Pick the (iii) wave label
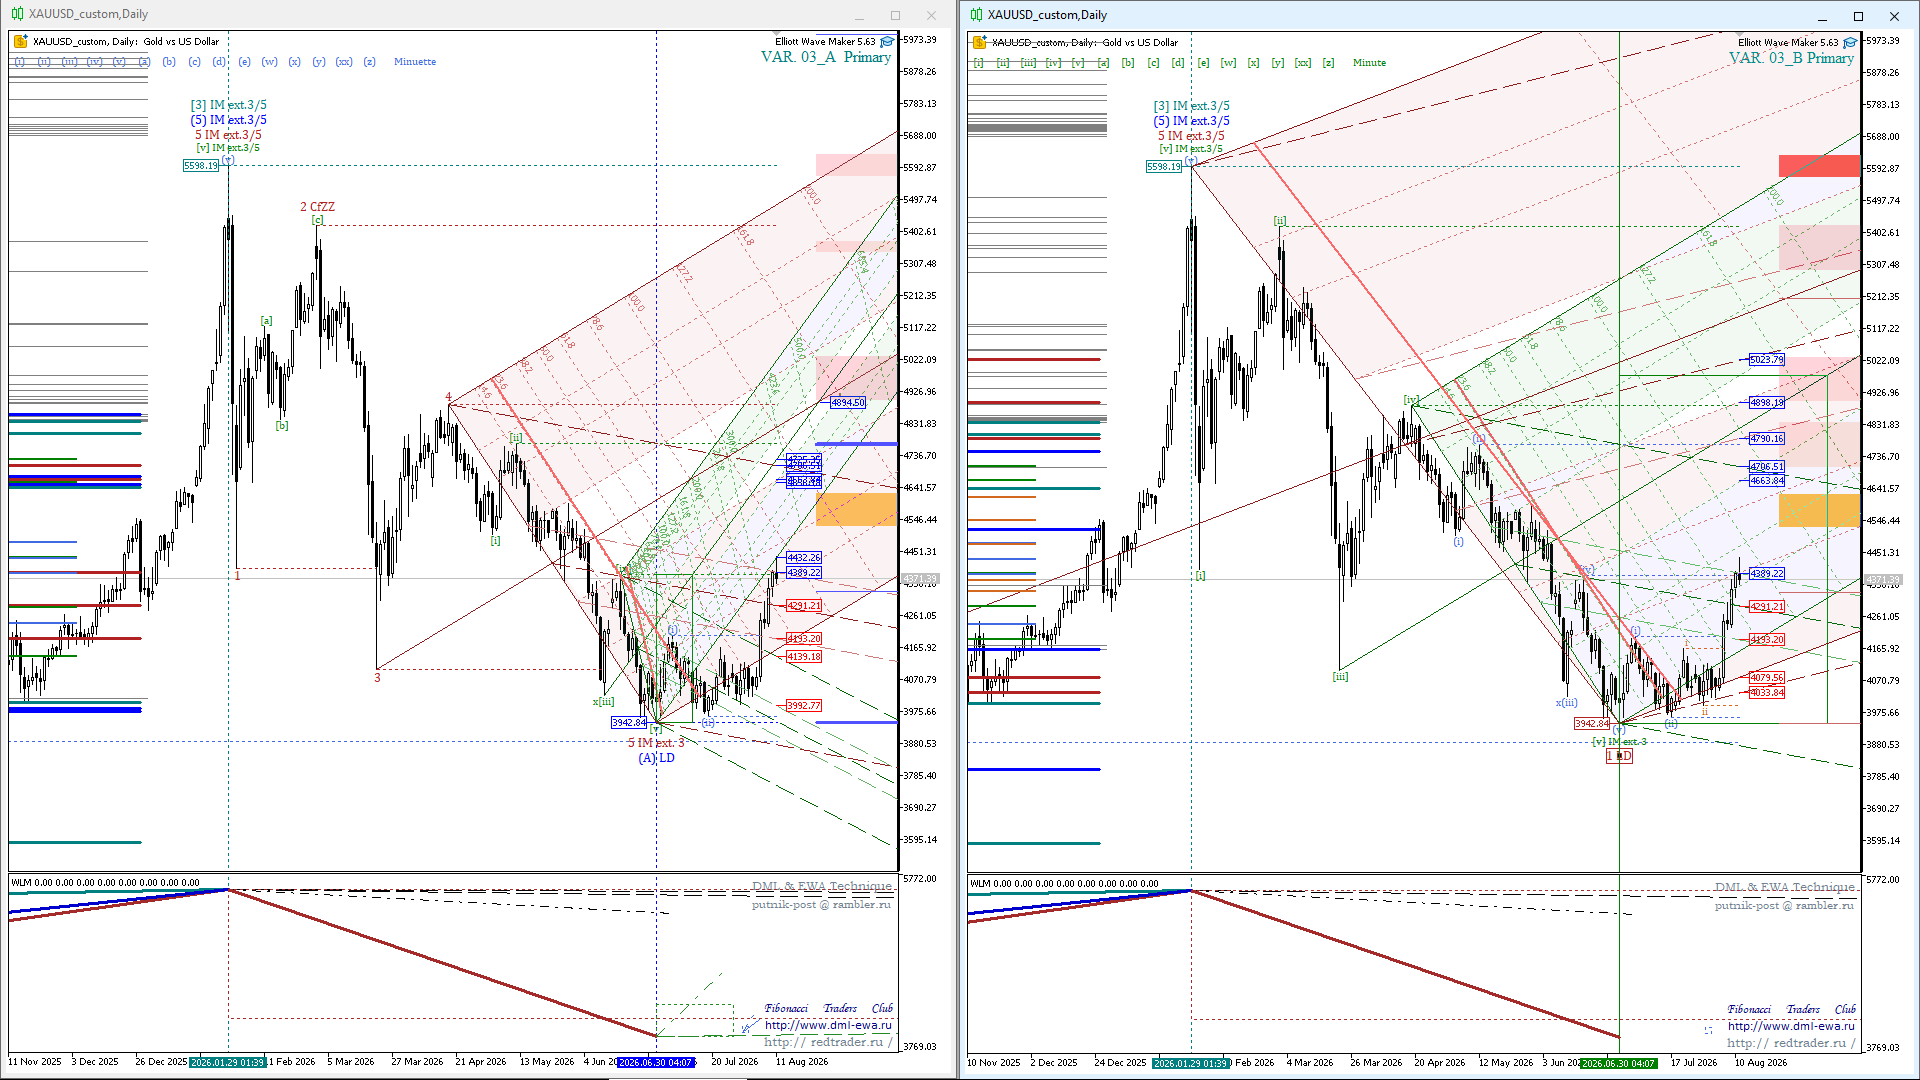Image resolution: width=1920 pixels, height=1080 pixels. tap(69, 62)
